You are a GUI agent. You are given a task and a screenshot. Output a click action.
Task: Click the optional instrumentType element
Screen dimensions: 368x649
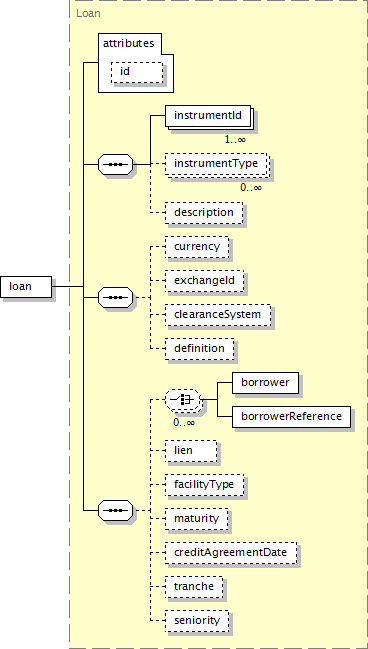(x=216, y=163)
